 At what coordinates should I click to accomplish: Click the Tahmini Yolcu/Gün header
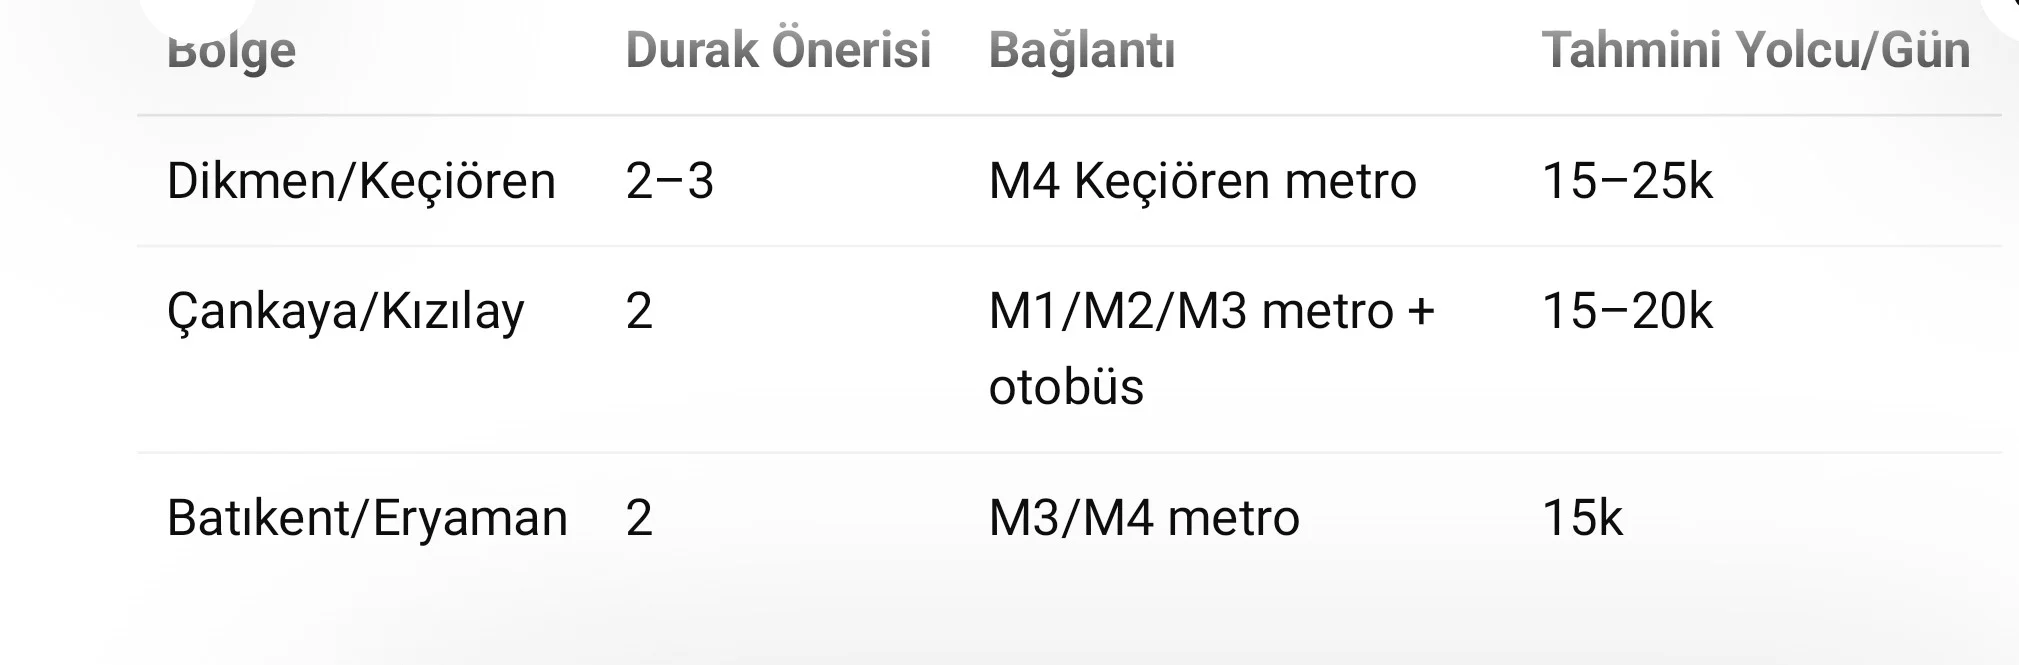click(x=1755, y=50)
